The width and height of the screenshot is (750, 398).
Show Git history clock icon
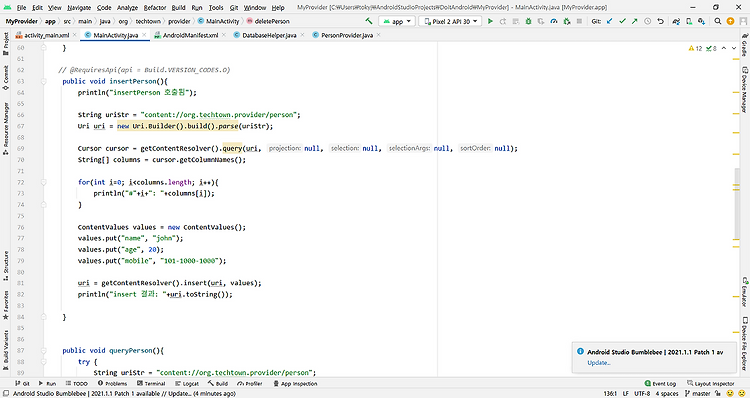648,21
